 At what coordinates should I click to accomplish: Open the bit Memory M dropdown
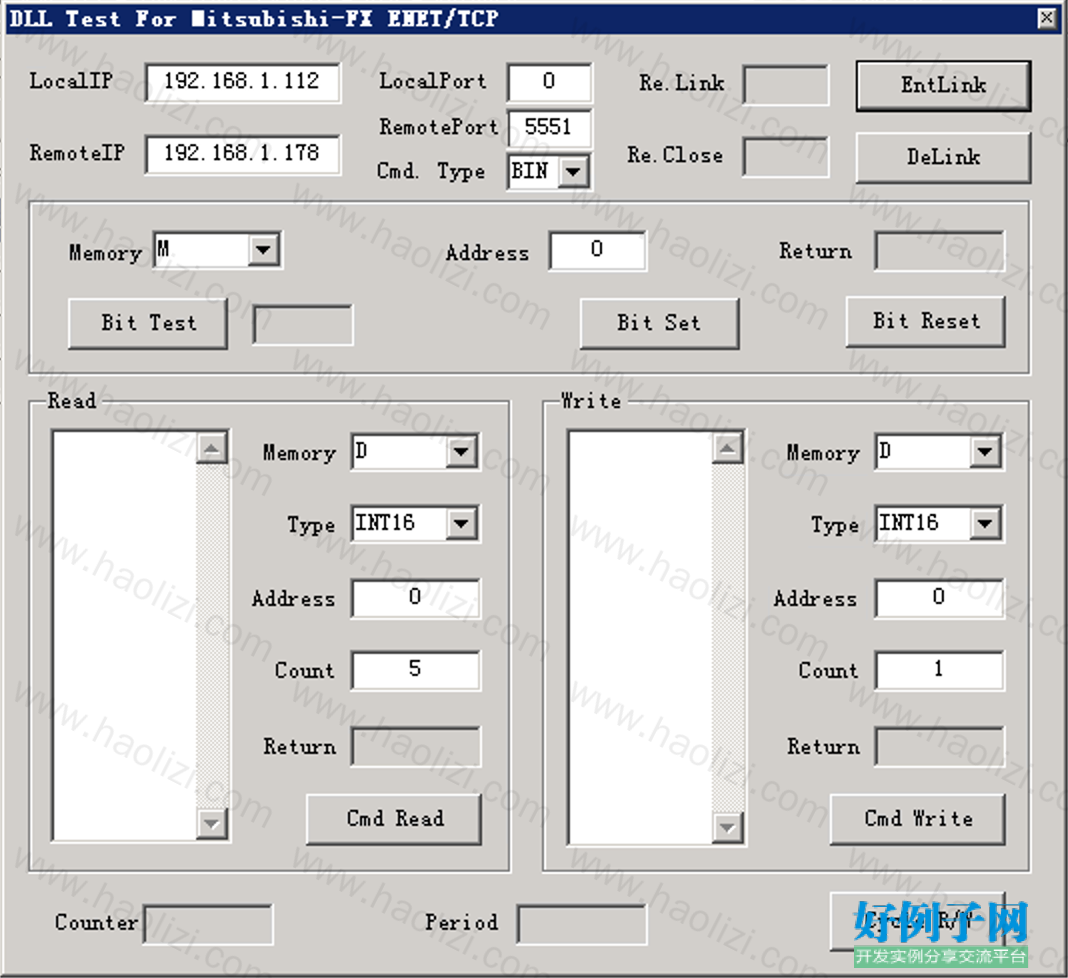pos(264,250)
